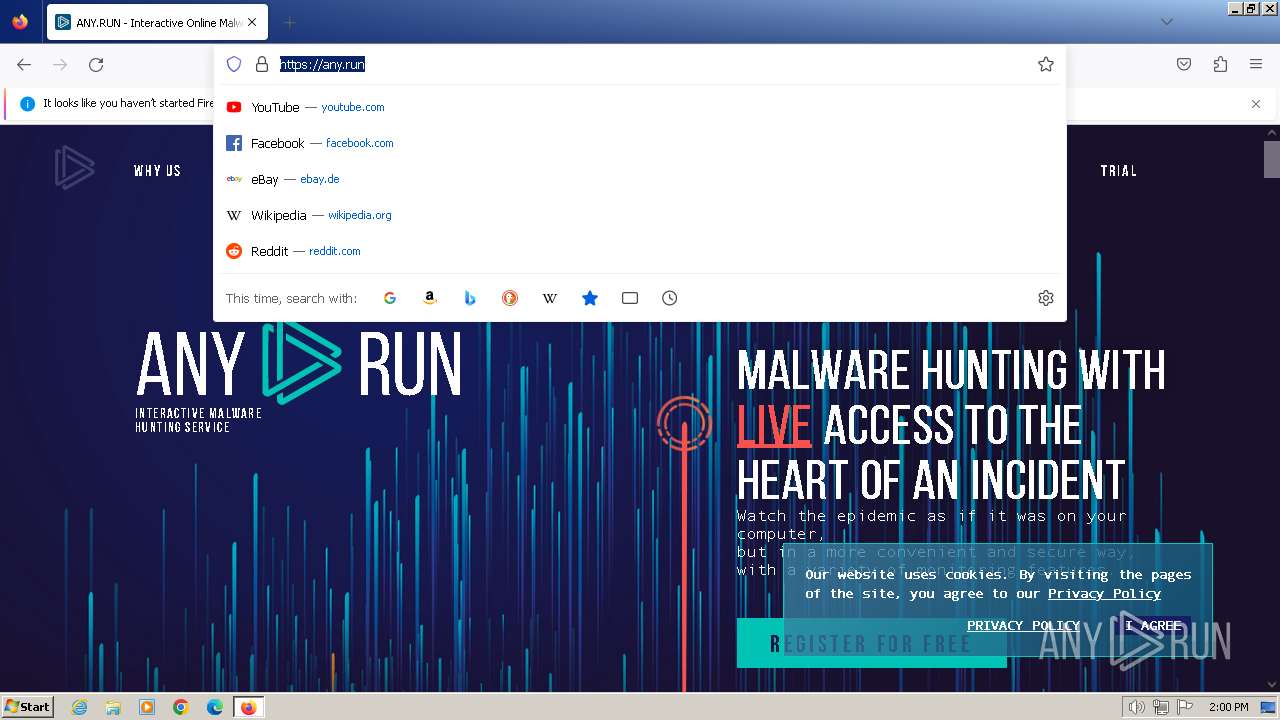Open the Firefox application menu
The width and height of the screenshot is (1280, 720).
coord(1256,64)
